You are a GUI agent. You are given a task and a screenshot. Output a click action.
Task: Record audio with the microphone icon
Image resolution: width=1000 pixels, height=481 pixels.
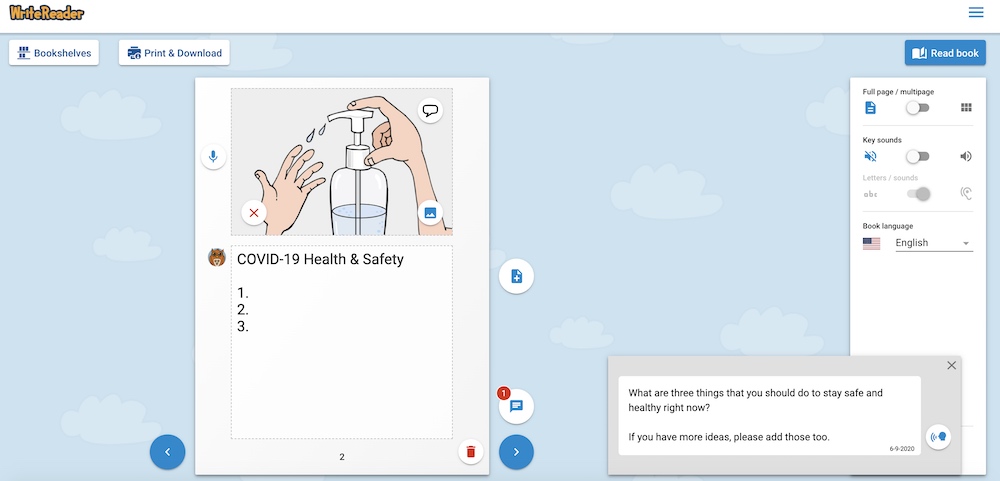214,156
